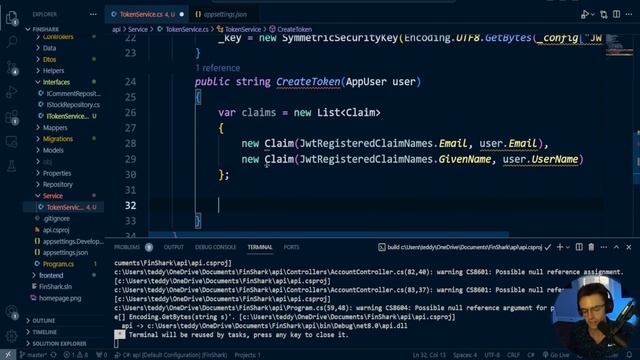Open .gitignore in explorer
The width and height of the screenshot is (640, 360).
(x=56, y=218)
